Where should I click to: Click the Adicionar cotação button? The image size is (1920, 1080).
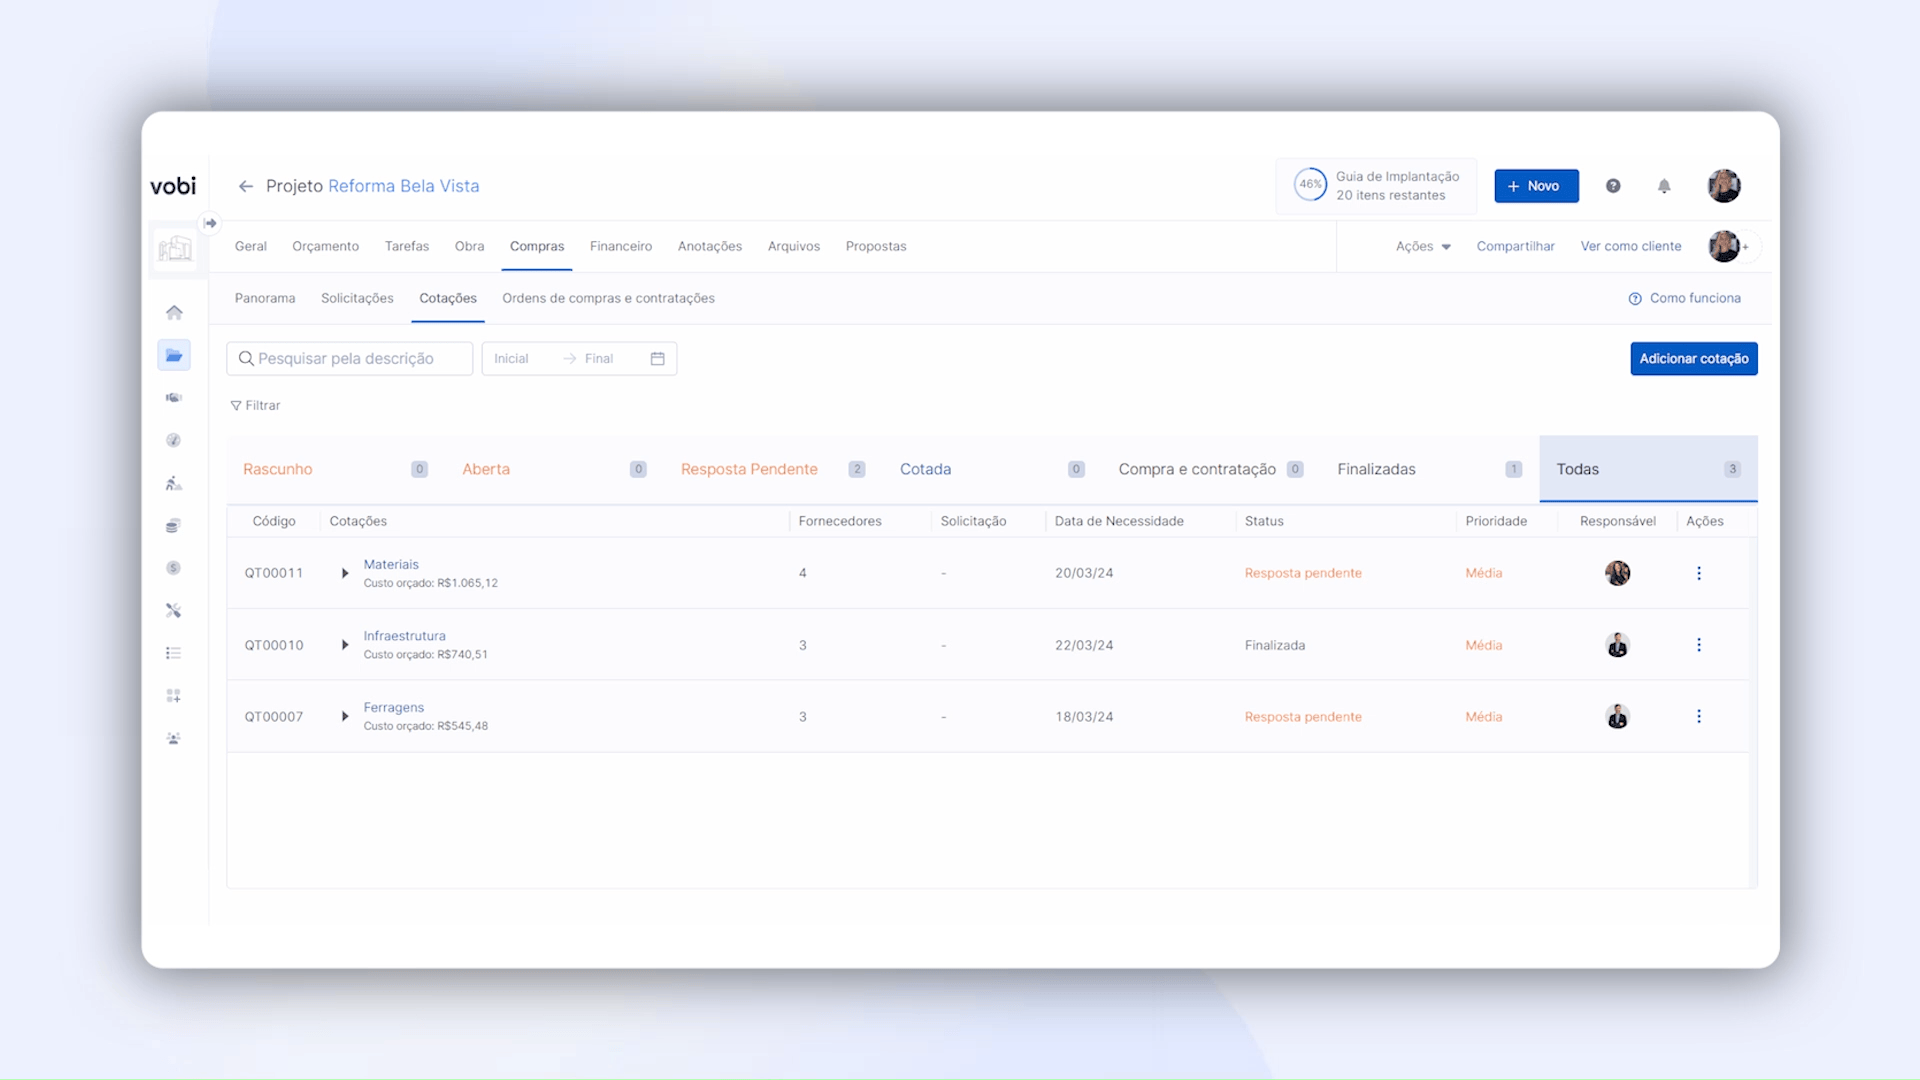(x=1693, y=359)
